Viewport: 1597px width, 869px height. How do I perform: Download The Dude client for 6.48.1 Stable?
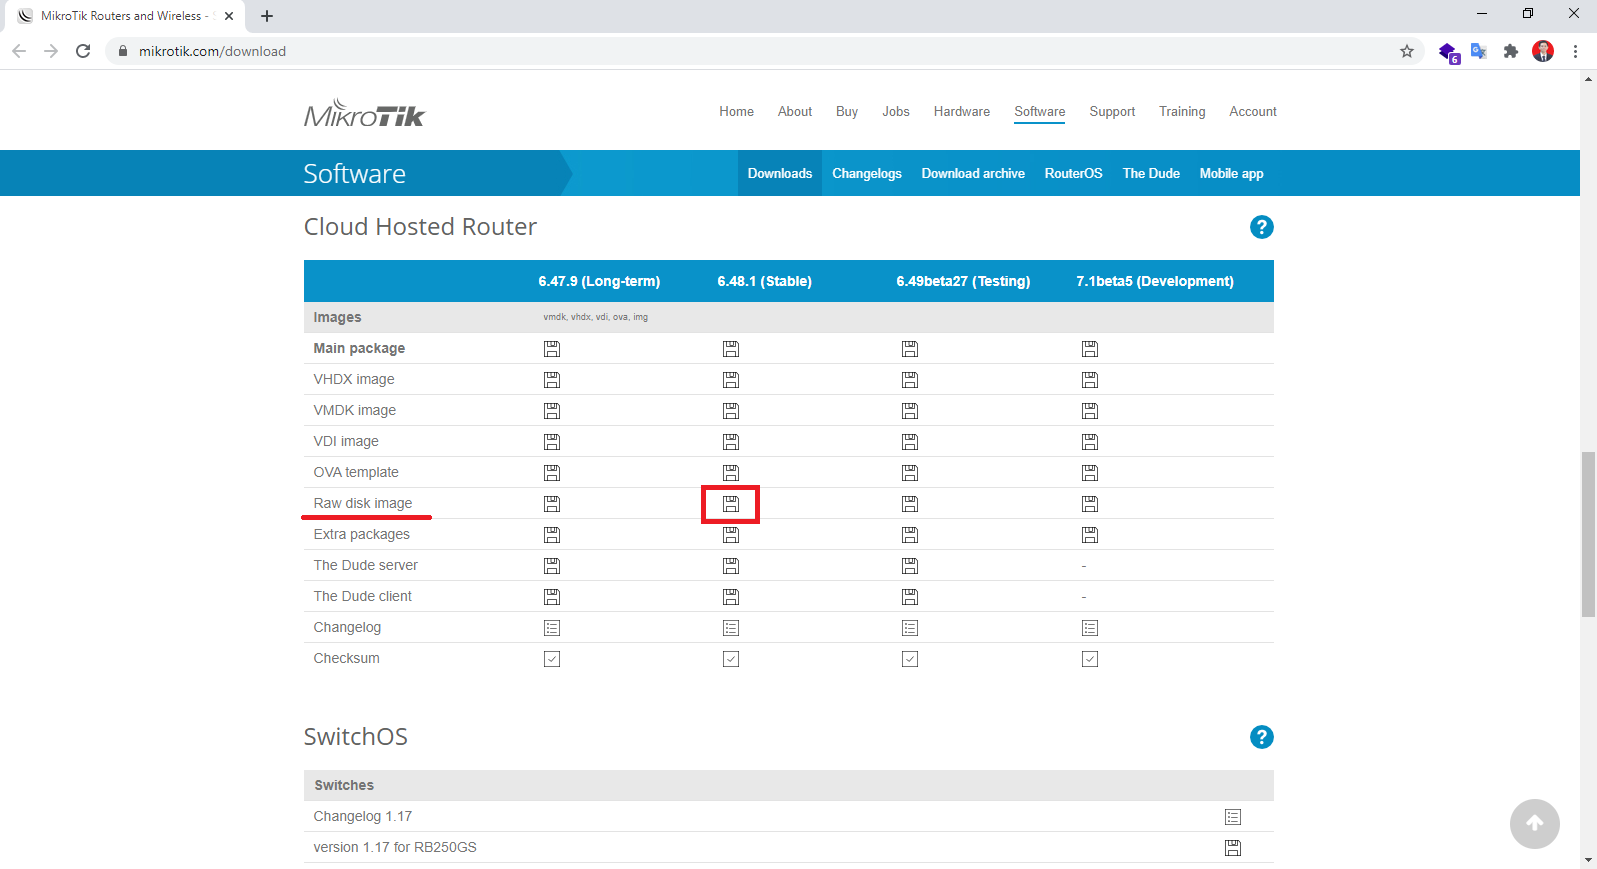point(731,597)
